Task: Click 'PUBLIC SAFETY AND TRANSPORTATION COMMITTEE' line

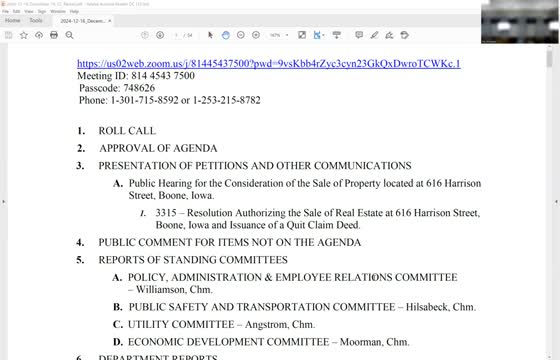Action: [302, 307]
